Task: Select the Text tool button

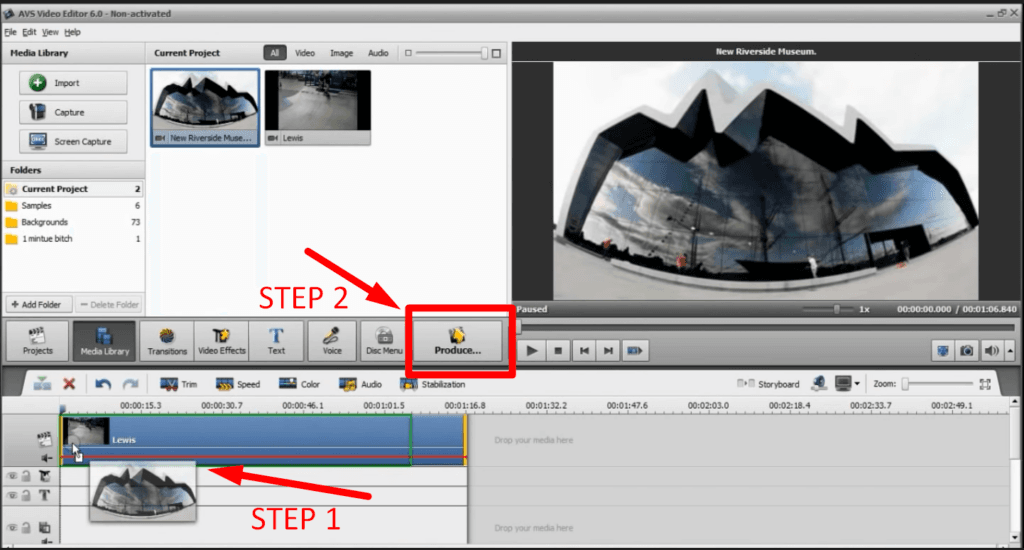Action: [x=276, y=340]
